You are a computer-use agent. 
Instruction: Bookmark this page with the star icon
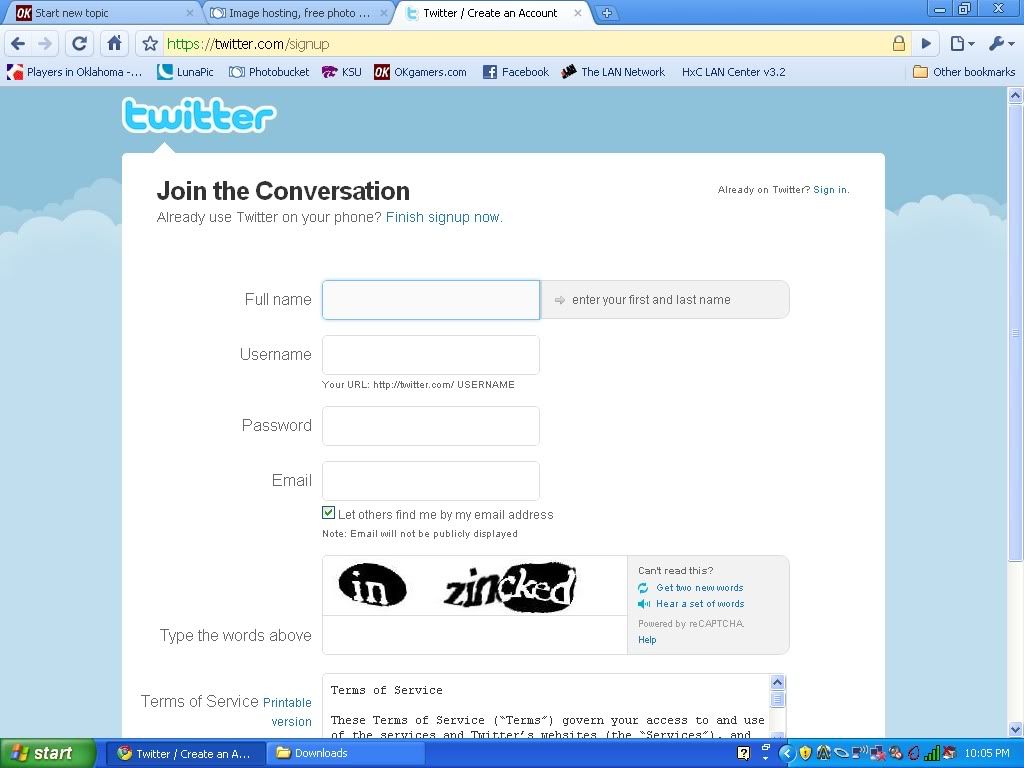click(150, 44)
